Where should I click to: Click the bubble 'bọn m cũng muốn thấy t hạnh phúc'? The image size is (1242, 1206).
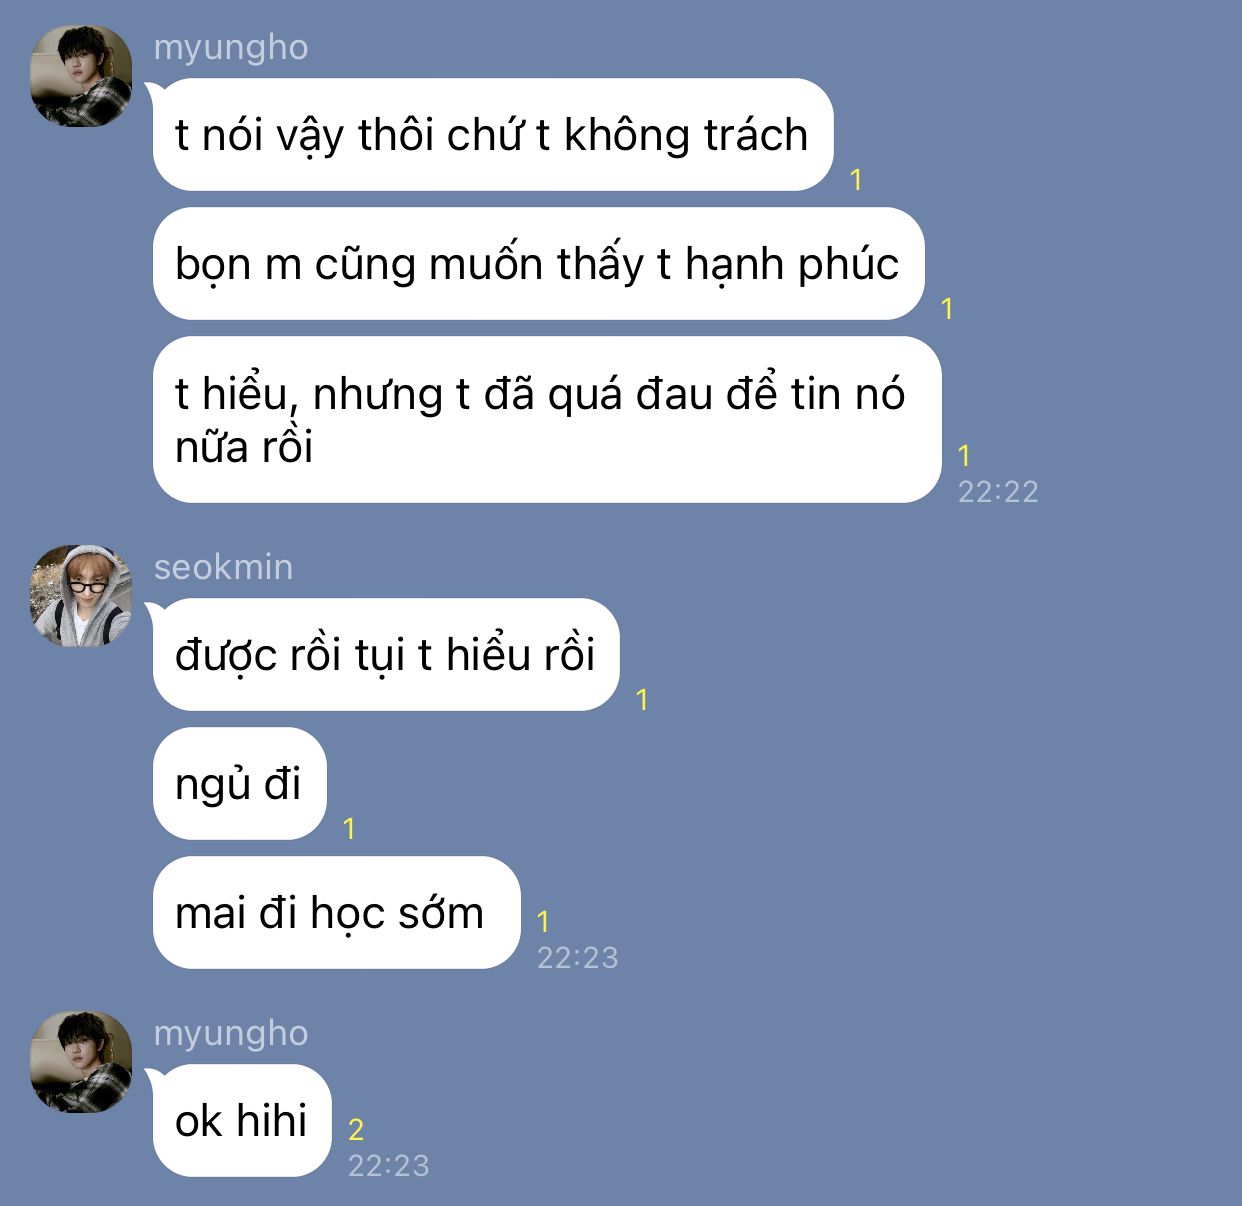[x=539, y=264]
